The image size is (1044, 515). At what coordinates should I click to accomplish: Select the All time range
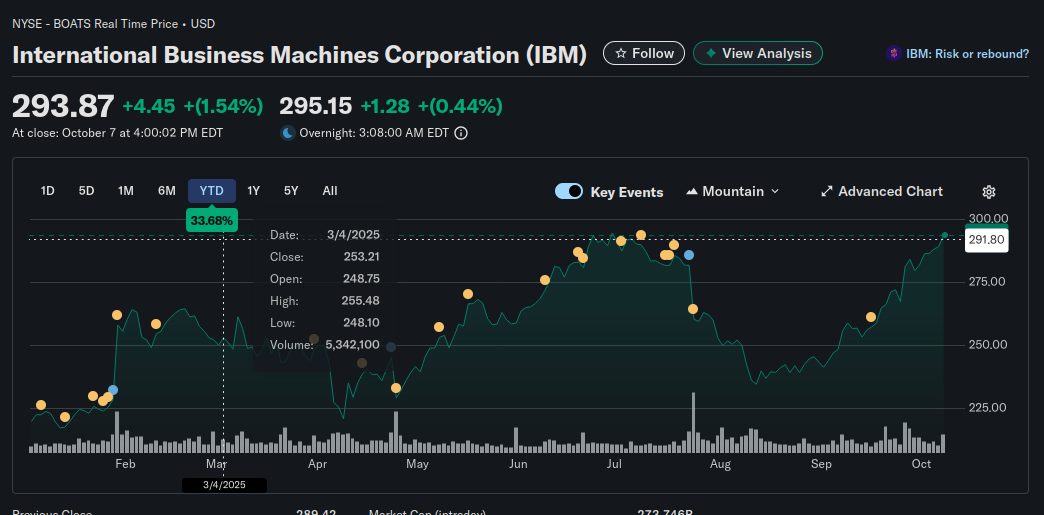tap(330, 191)
